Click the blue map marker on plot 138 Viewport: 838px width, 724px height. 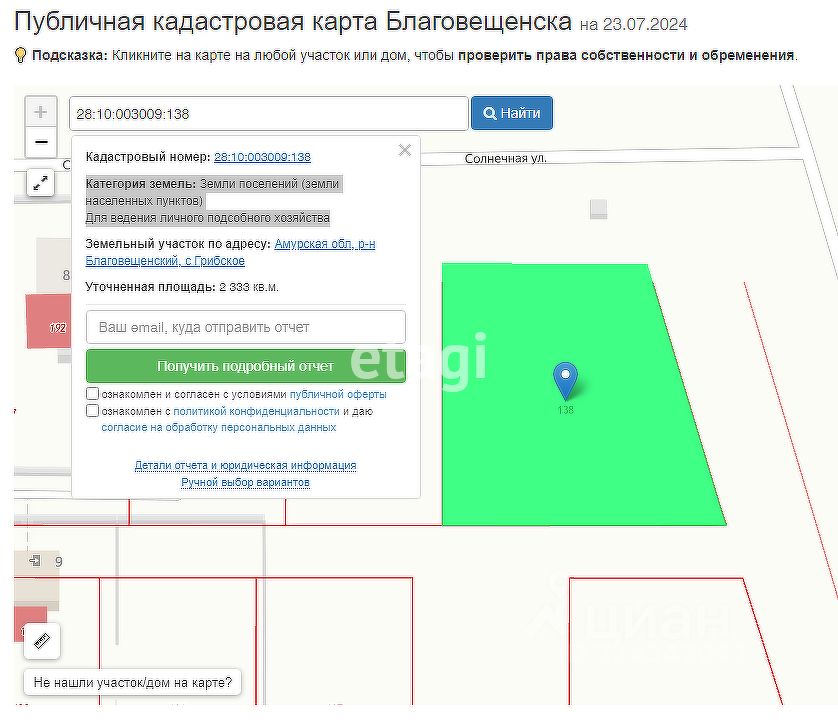(x=565, y=381)
